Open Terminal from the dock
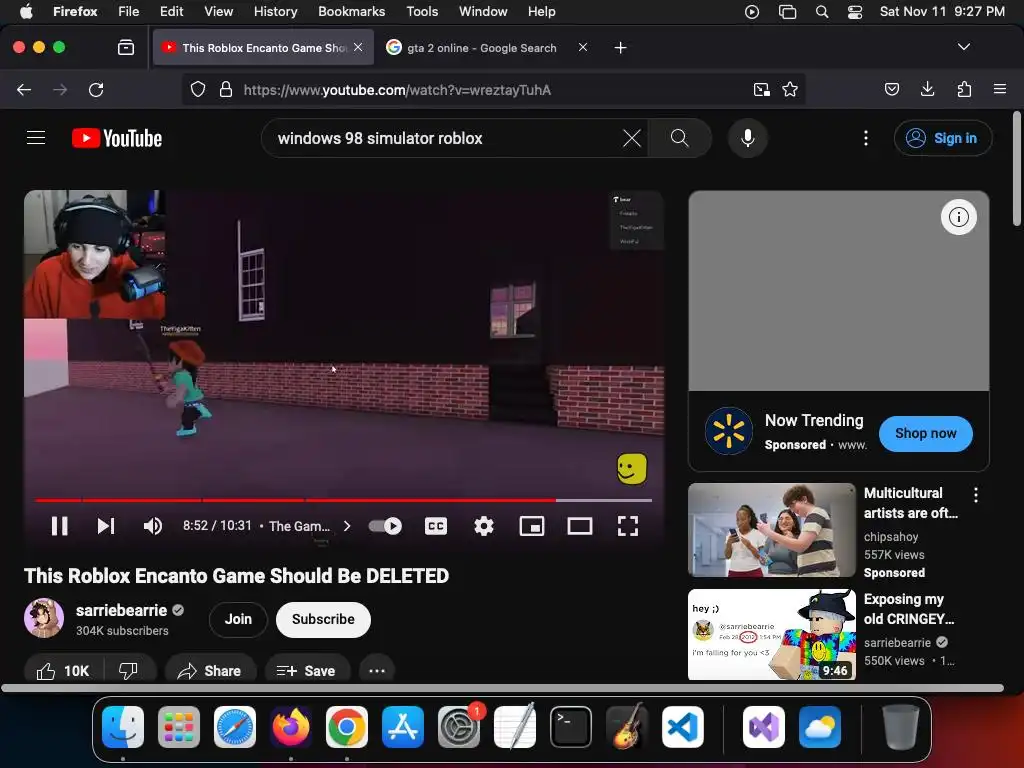The width and height of the screenshot is (1024, 768). pos(571,727)
